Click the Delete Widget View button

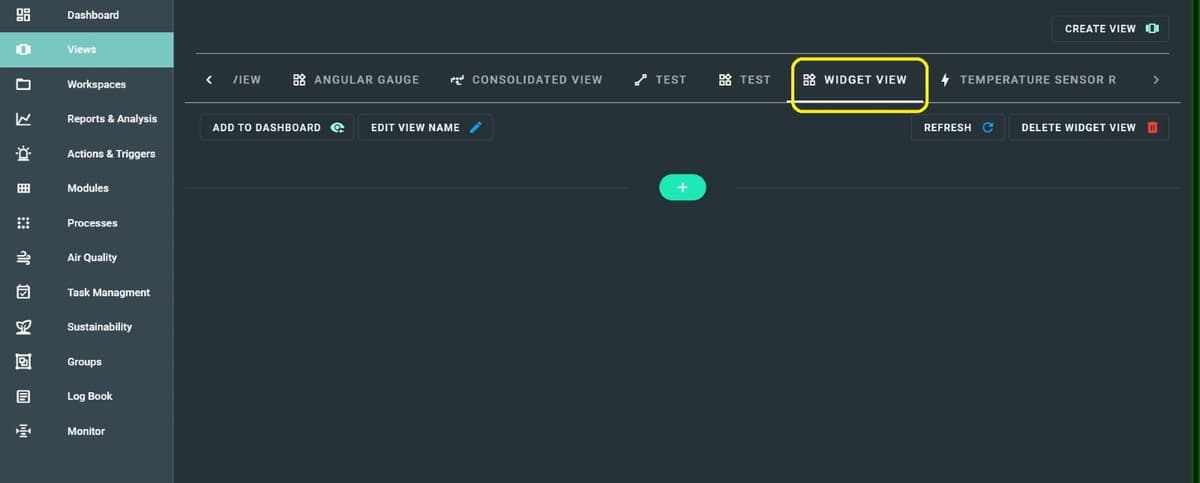(1089, 127)
